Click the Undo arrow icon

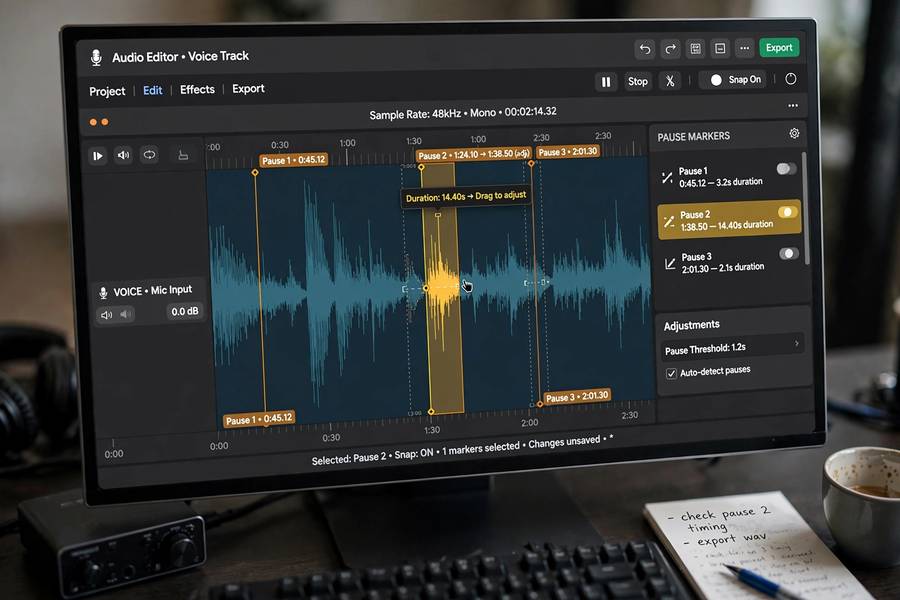(645, 49)
